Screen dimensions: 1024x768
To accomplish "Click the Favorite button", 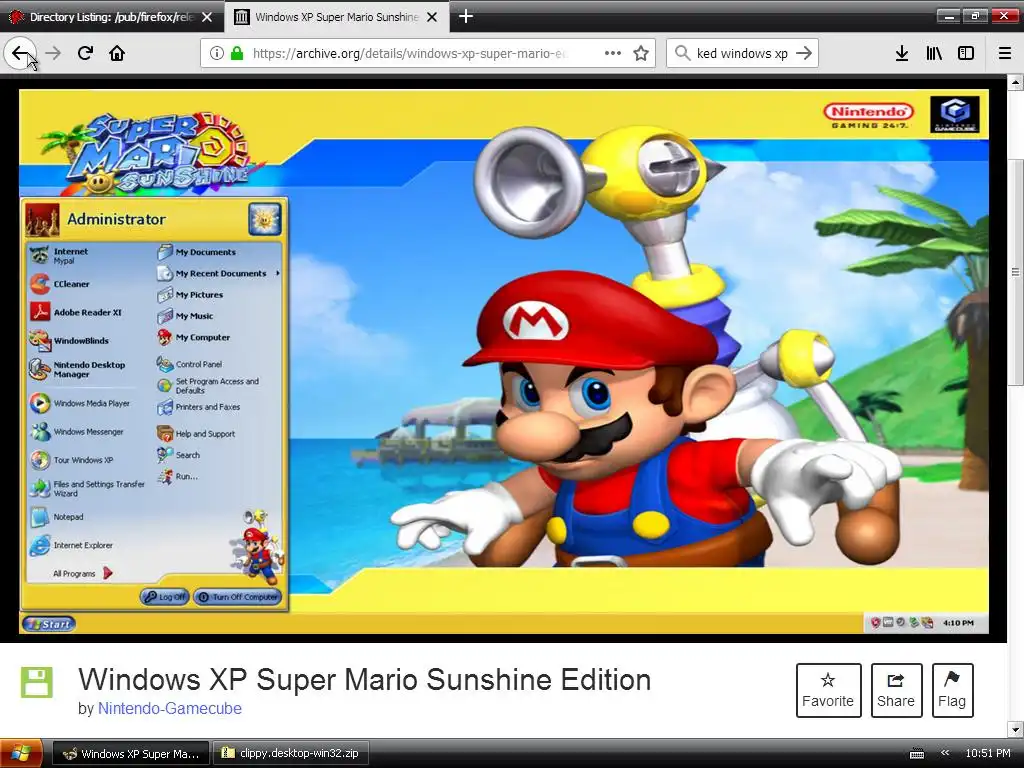I will 828,690.
